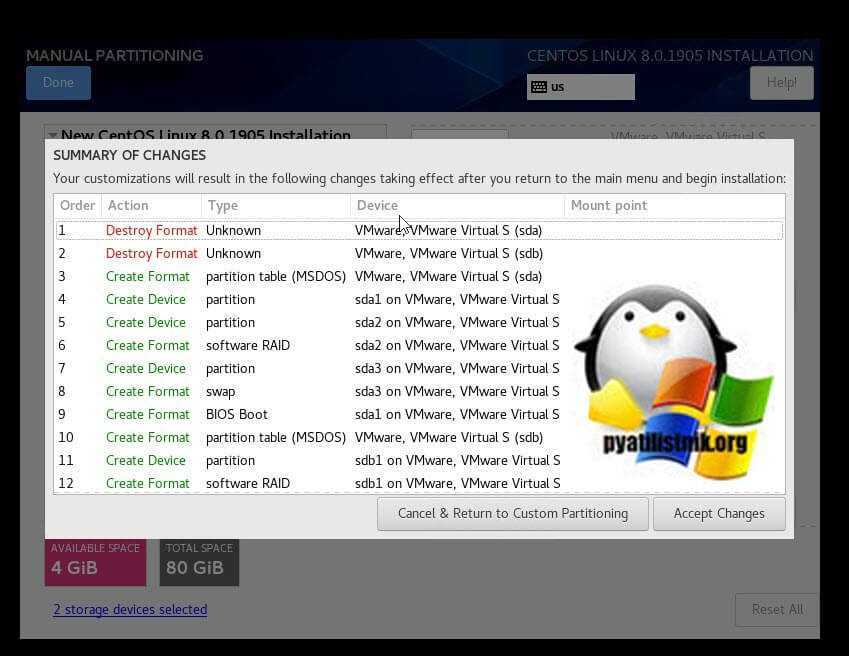Click order number 12 cell

pos(66,484)
